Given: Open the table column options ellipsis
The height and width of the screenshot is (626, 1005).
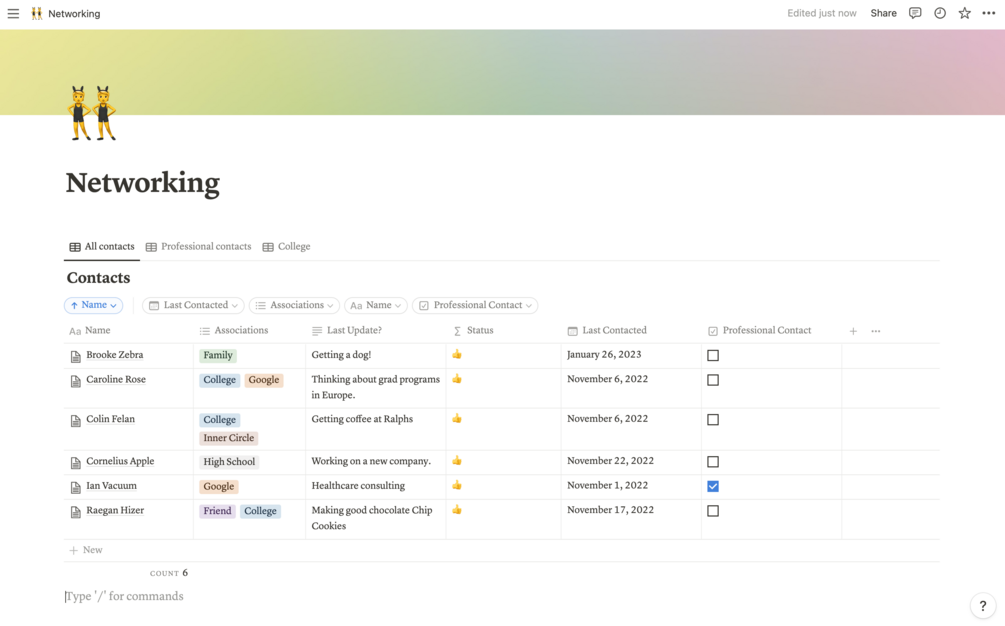Looking at the screenshot, I should pyautogui.click(x=876, y=331).
